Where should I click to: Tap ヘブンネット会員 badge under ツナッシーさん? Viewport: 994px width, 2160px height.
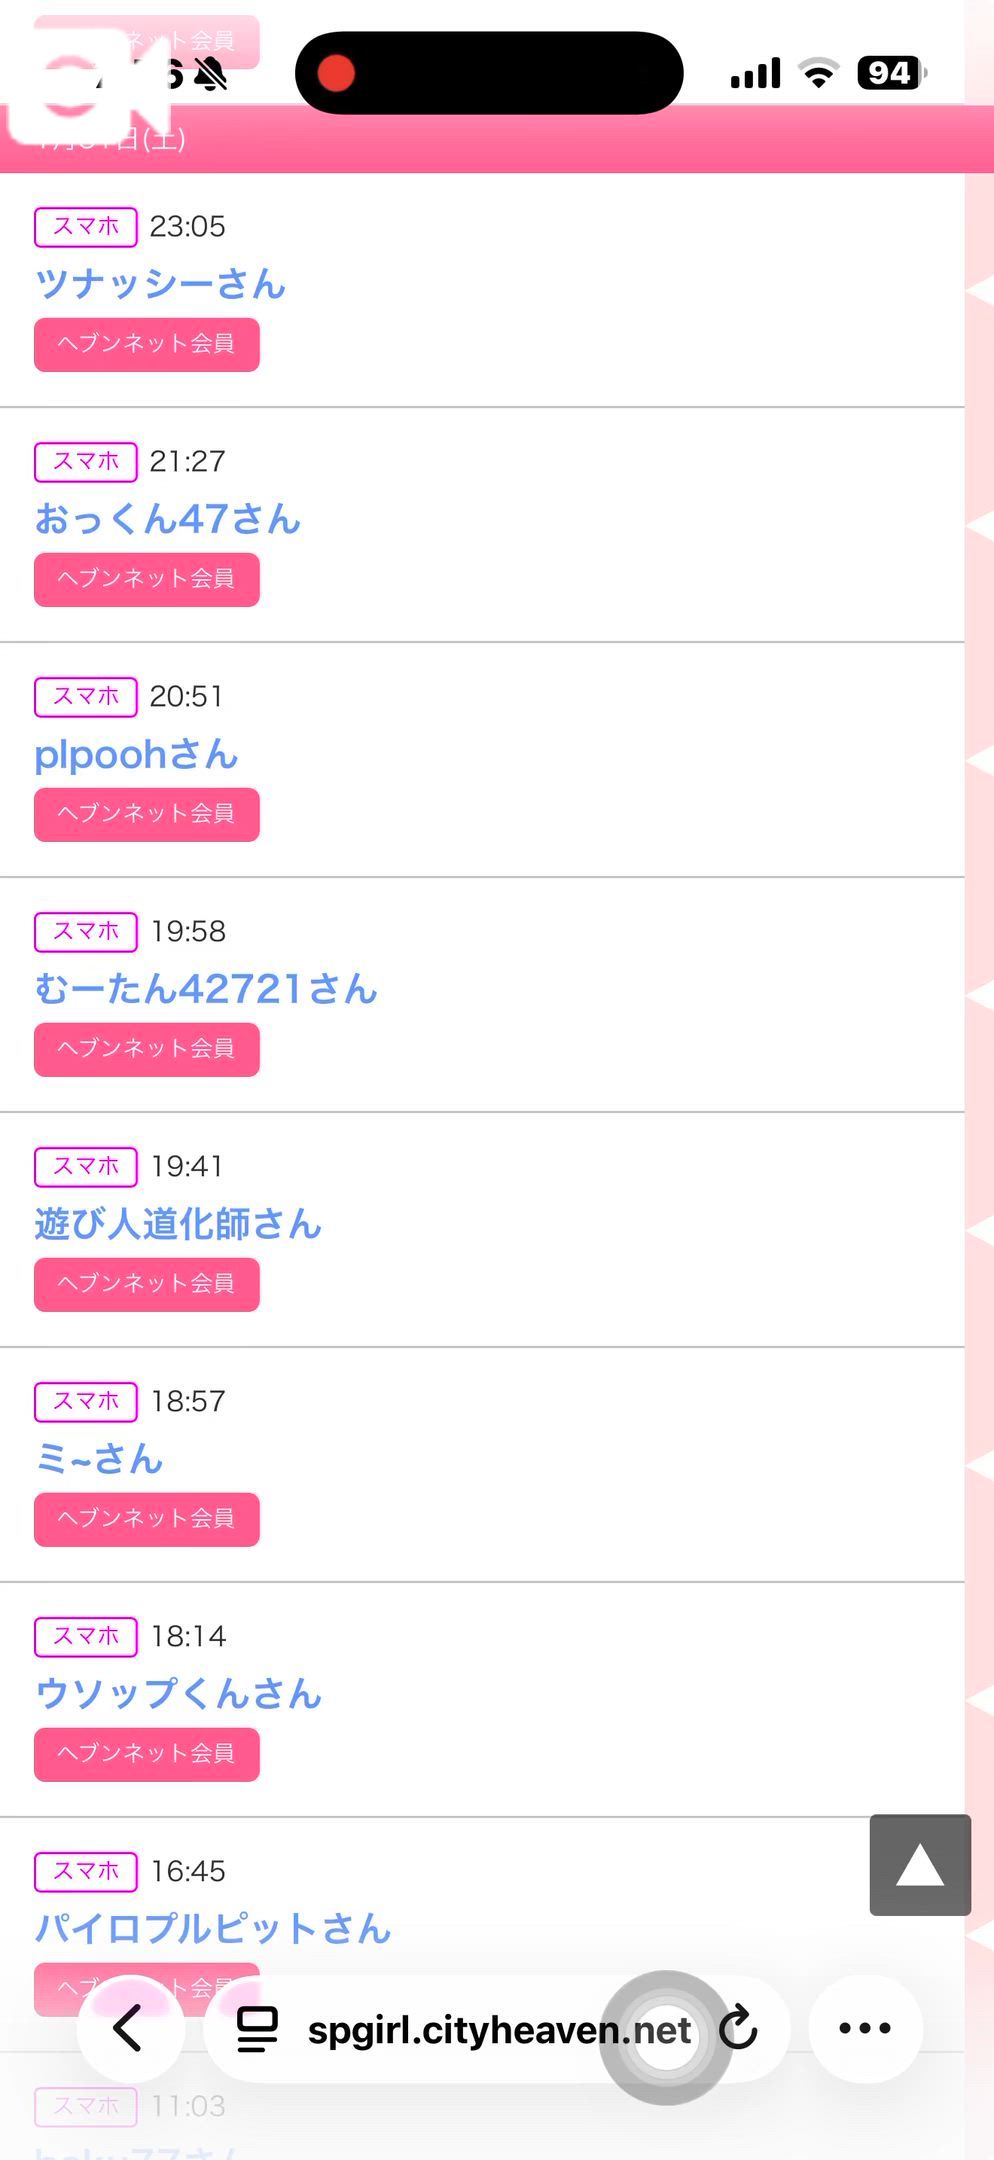coord(147,344)
